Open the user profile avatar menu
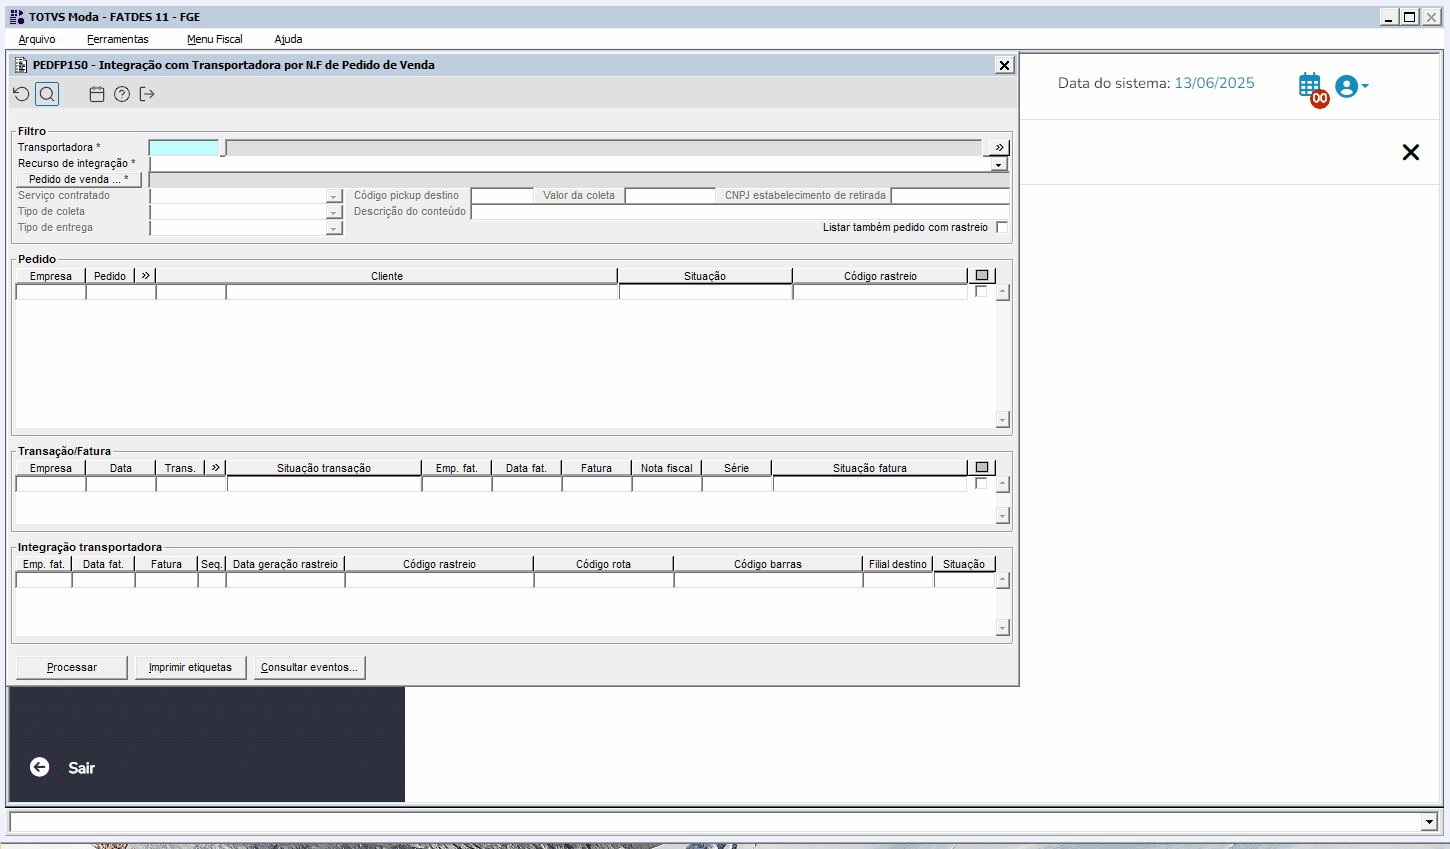 click(1351, 86)
